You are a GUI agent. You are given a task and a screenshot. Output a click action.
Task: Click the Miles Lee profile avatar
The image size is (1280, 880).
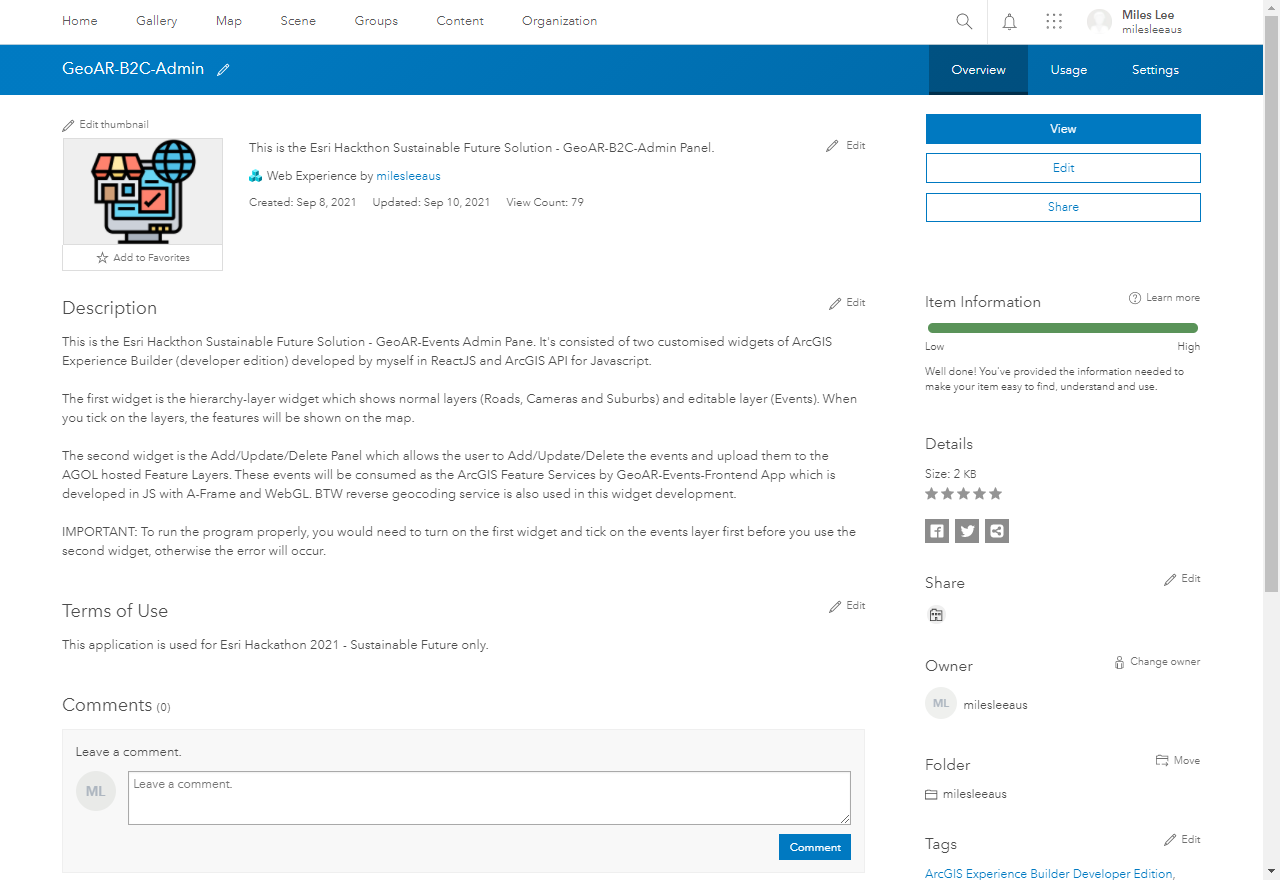[x=1100, y=22]
